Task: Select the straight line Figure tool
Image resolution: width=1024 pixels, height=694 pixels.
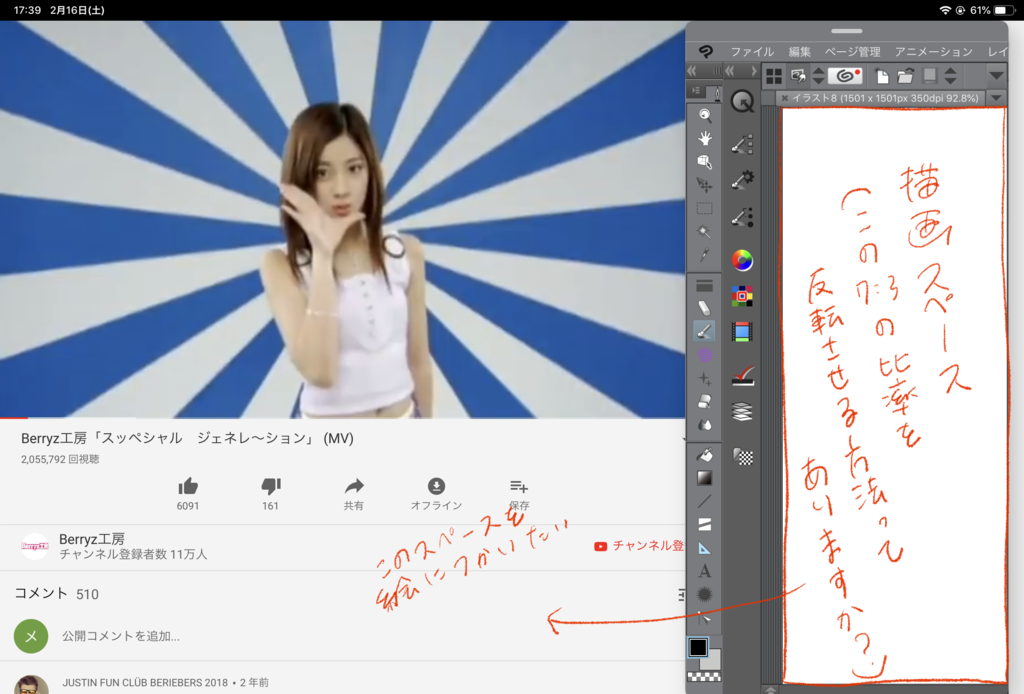Action: pos(705,501)
